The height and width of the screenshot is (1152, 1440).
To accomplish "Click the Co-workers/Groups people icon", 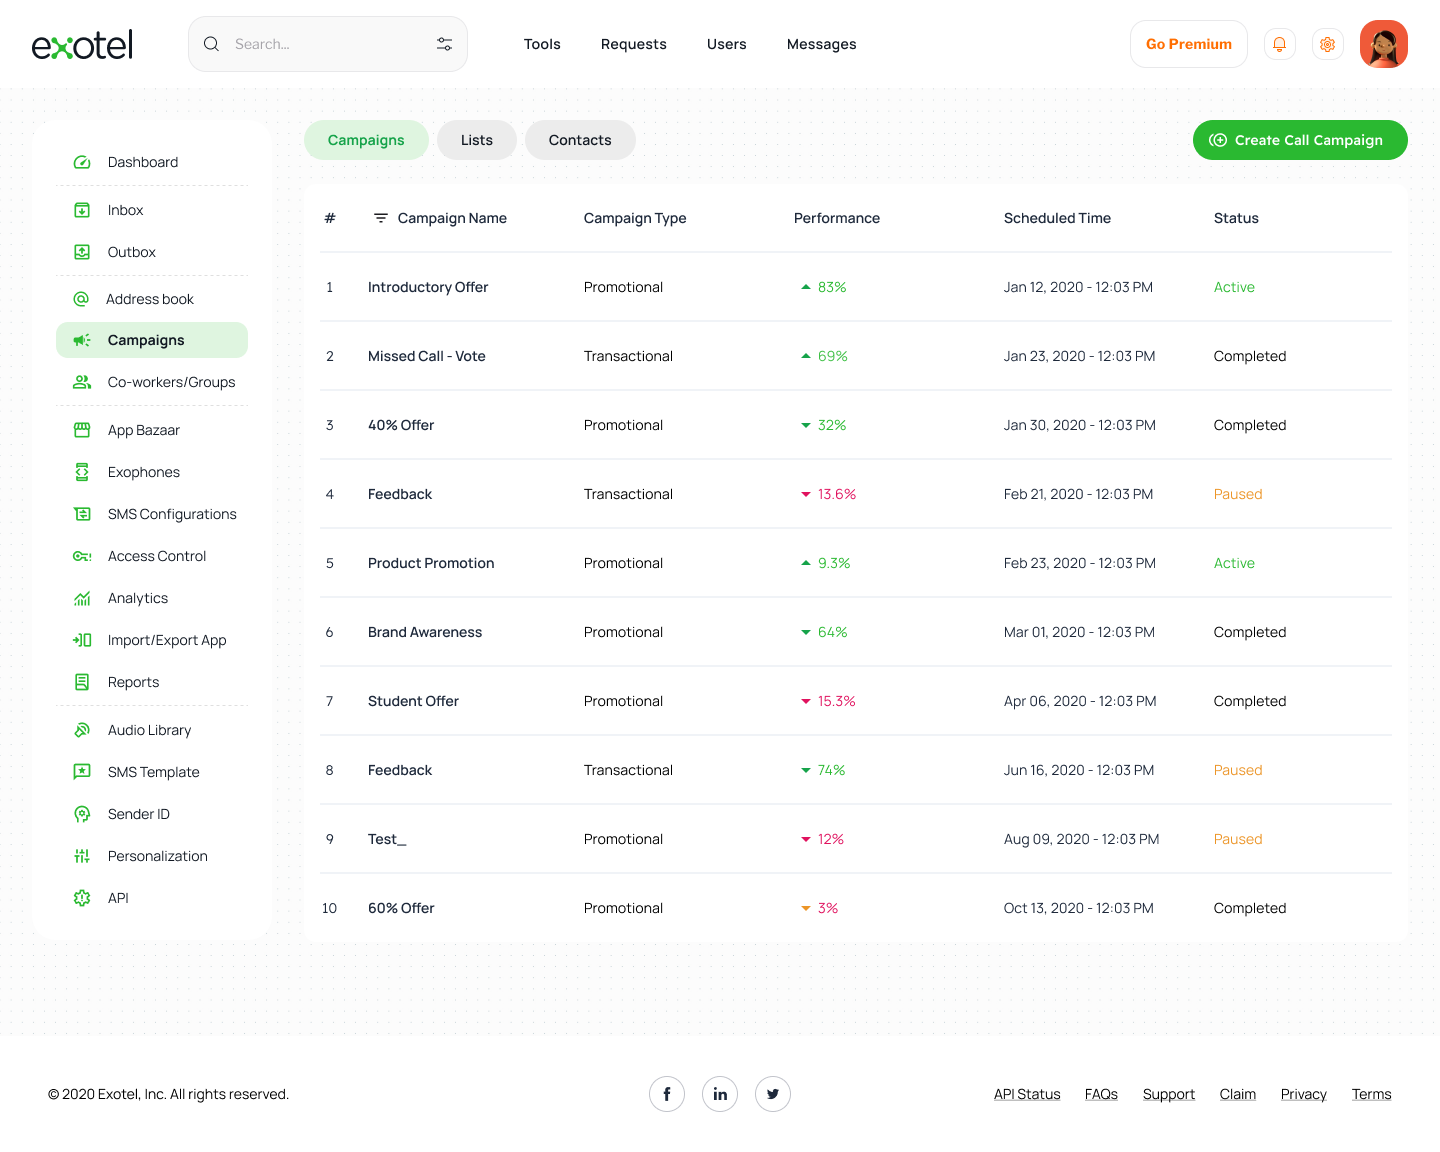I will (x=82, y=382).
